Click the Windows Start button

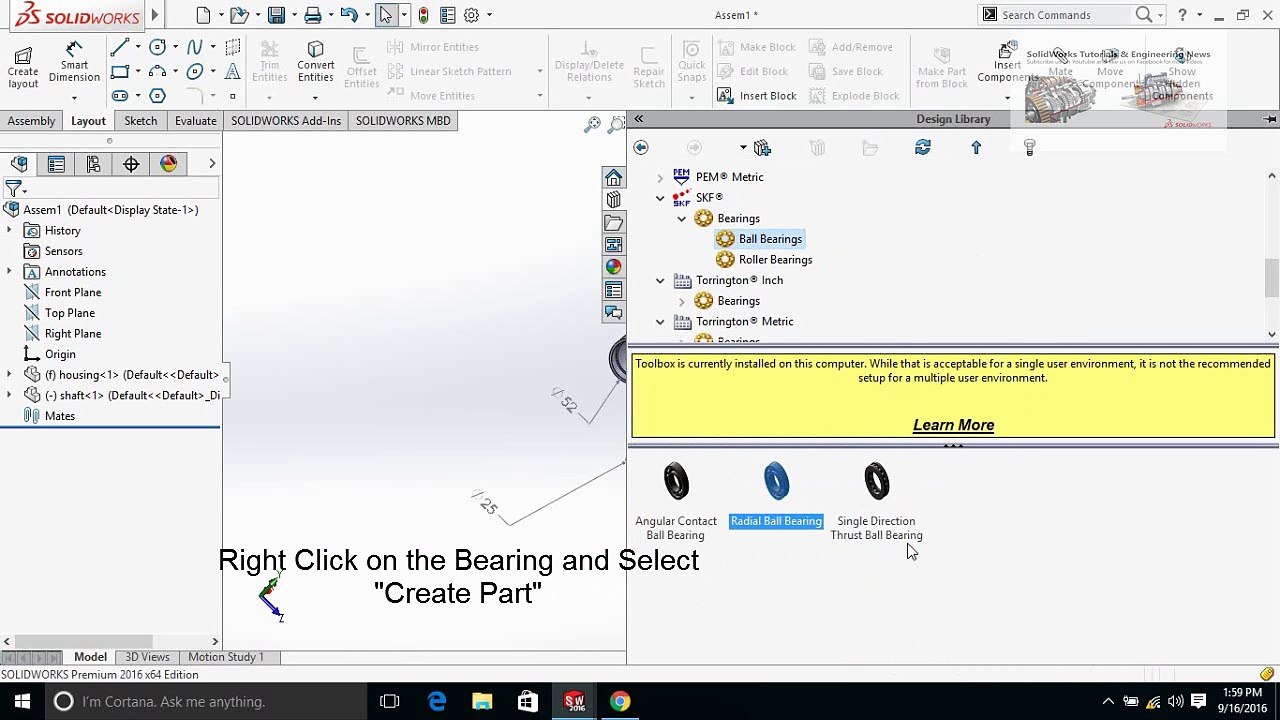coord(22,702)
